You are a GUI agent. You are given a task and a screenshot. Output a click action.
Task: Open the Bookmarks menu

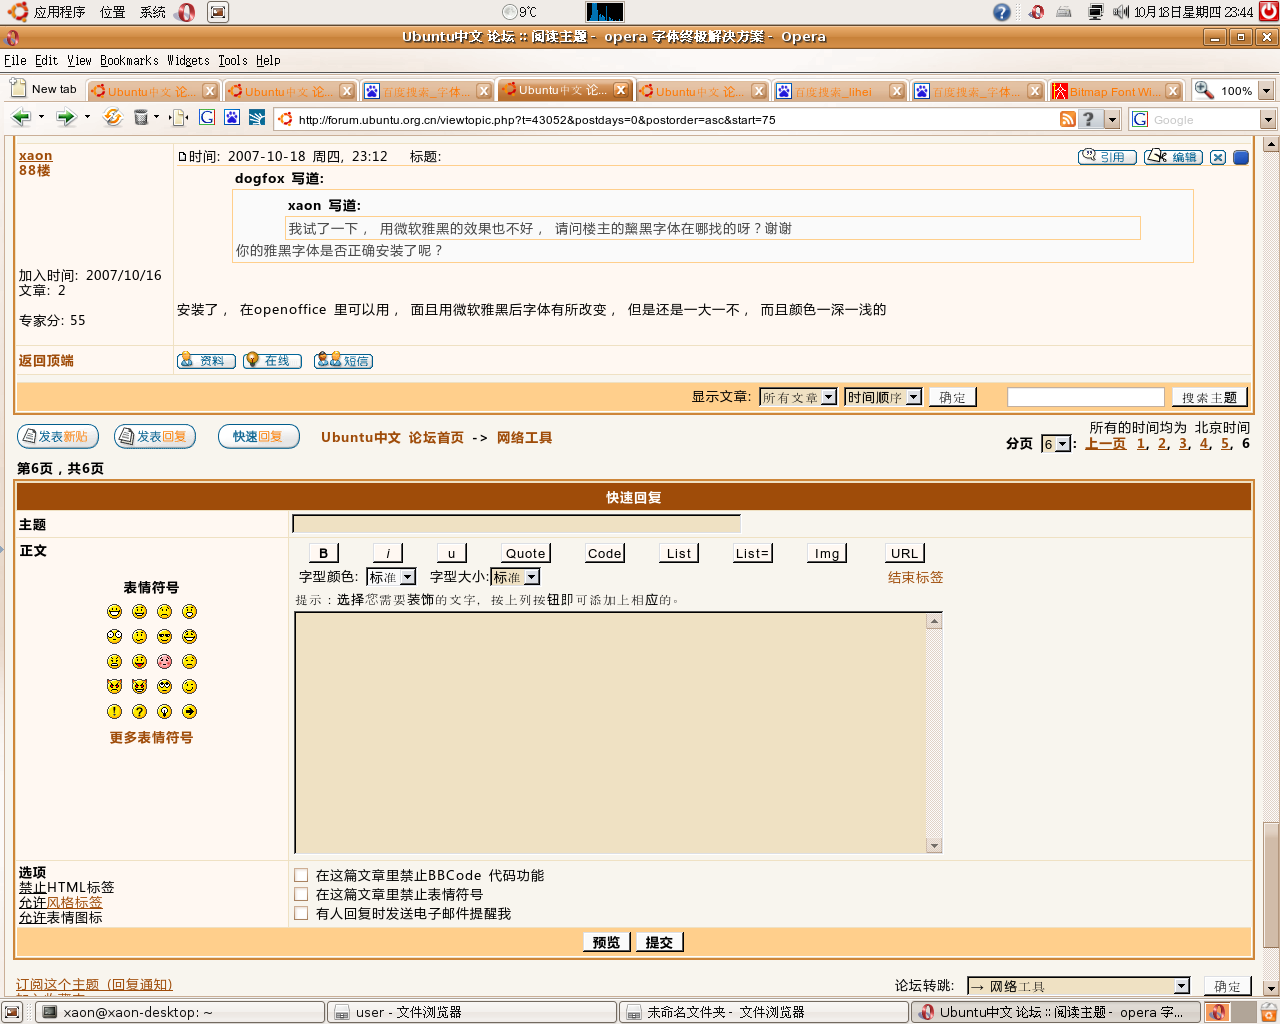(x=129, y=61)
